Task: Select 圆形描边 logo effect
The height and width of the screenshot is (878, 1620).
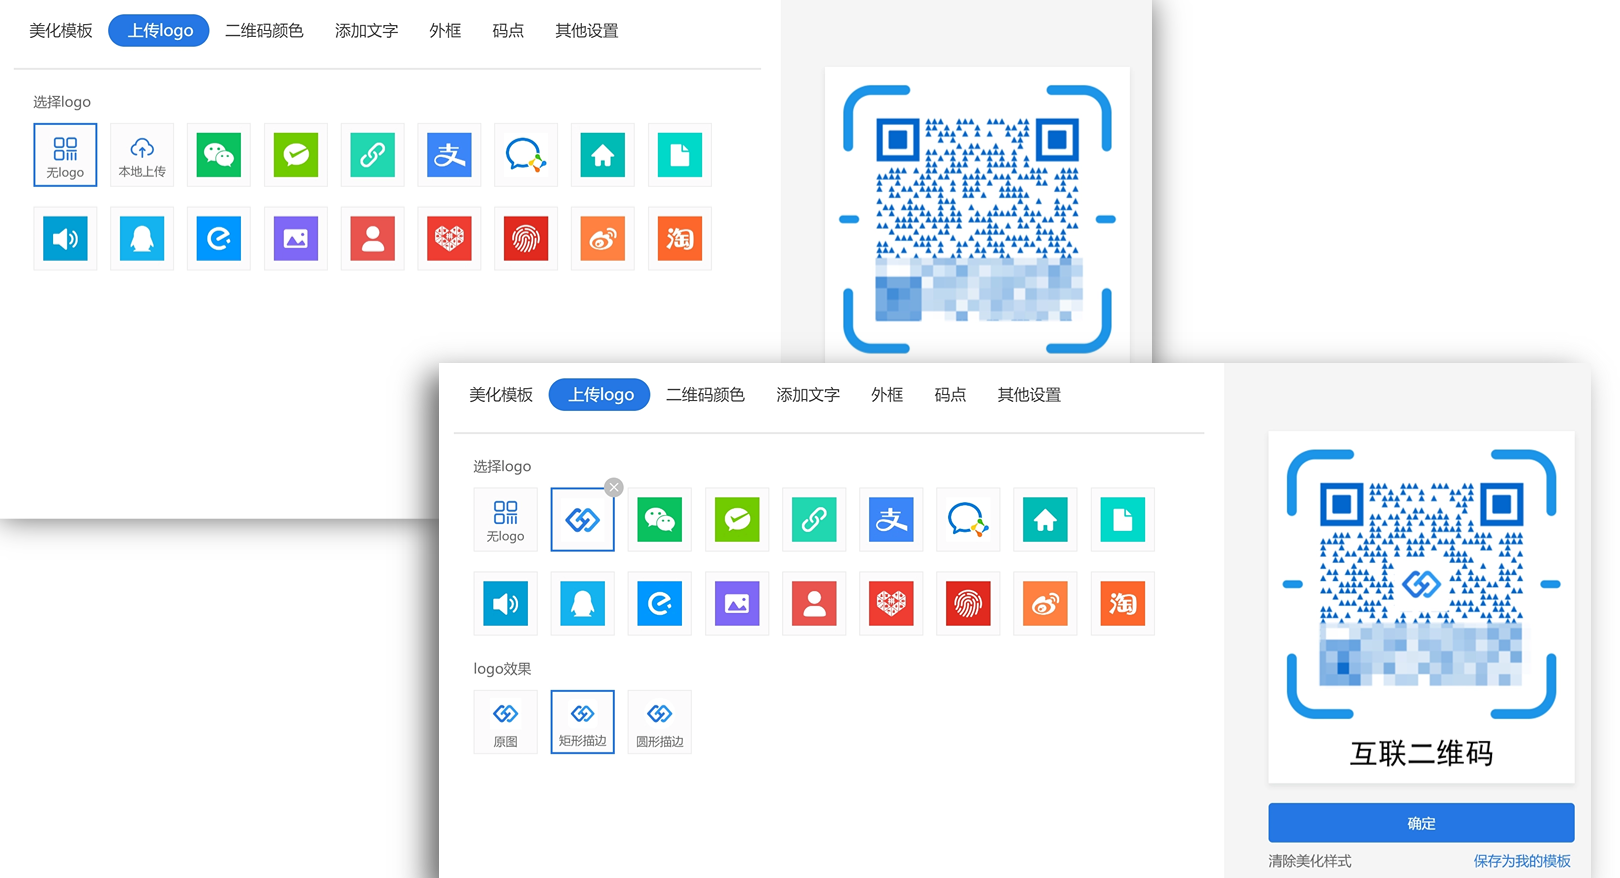Action: click(660, 722)
